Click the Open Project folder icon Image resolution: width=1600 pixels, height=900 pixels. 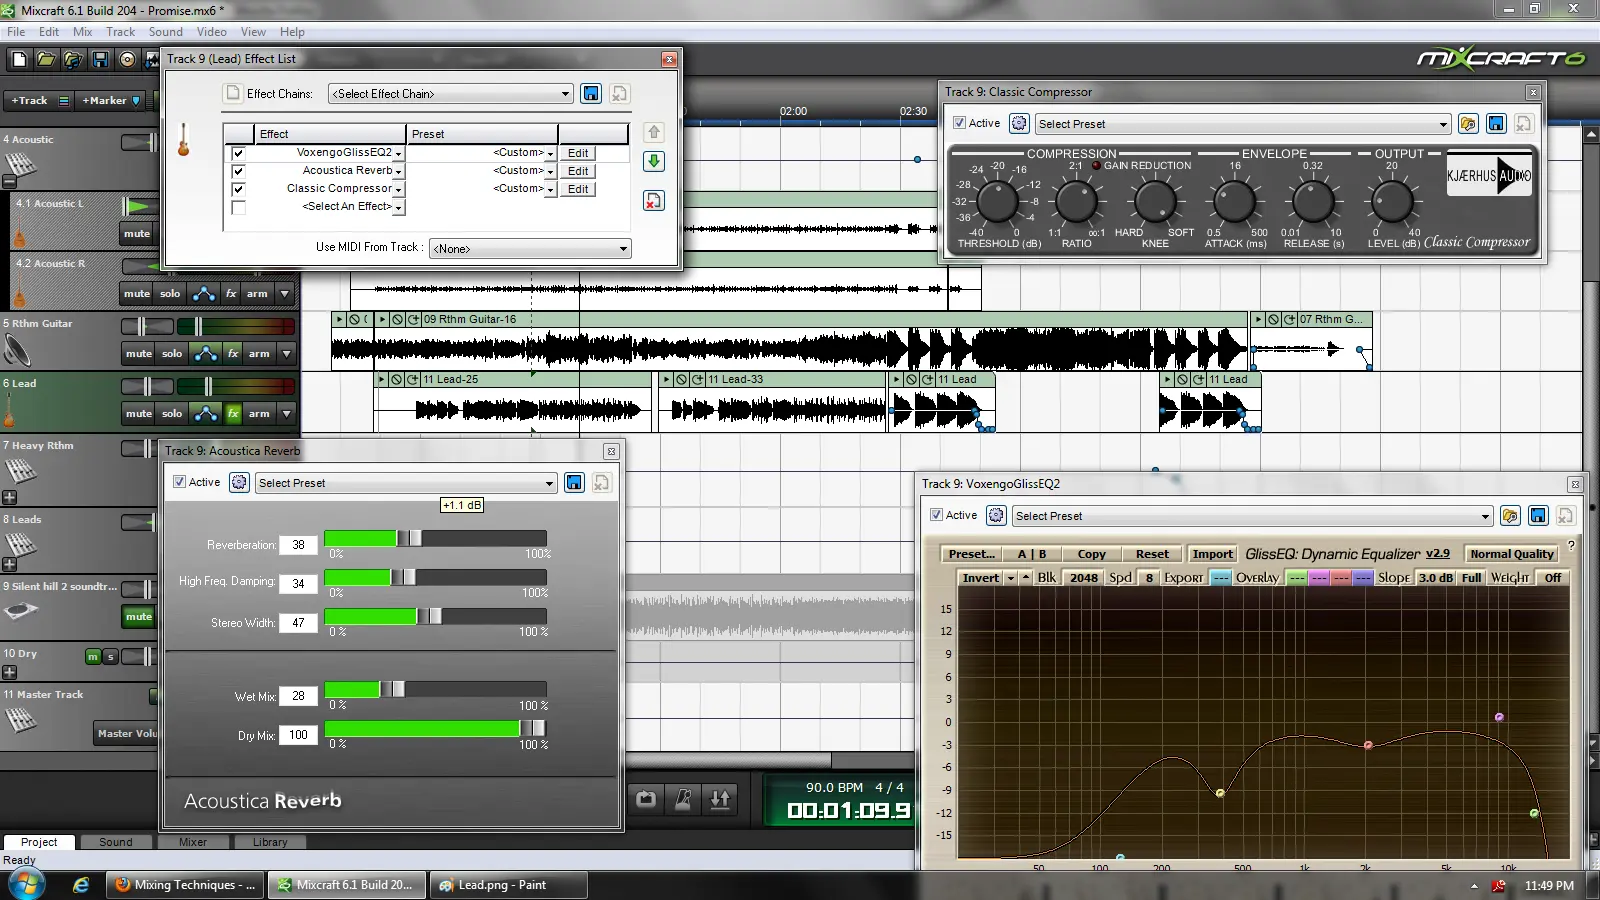click(x=46, y=60)
